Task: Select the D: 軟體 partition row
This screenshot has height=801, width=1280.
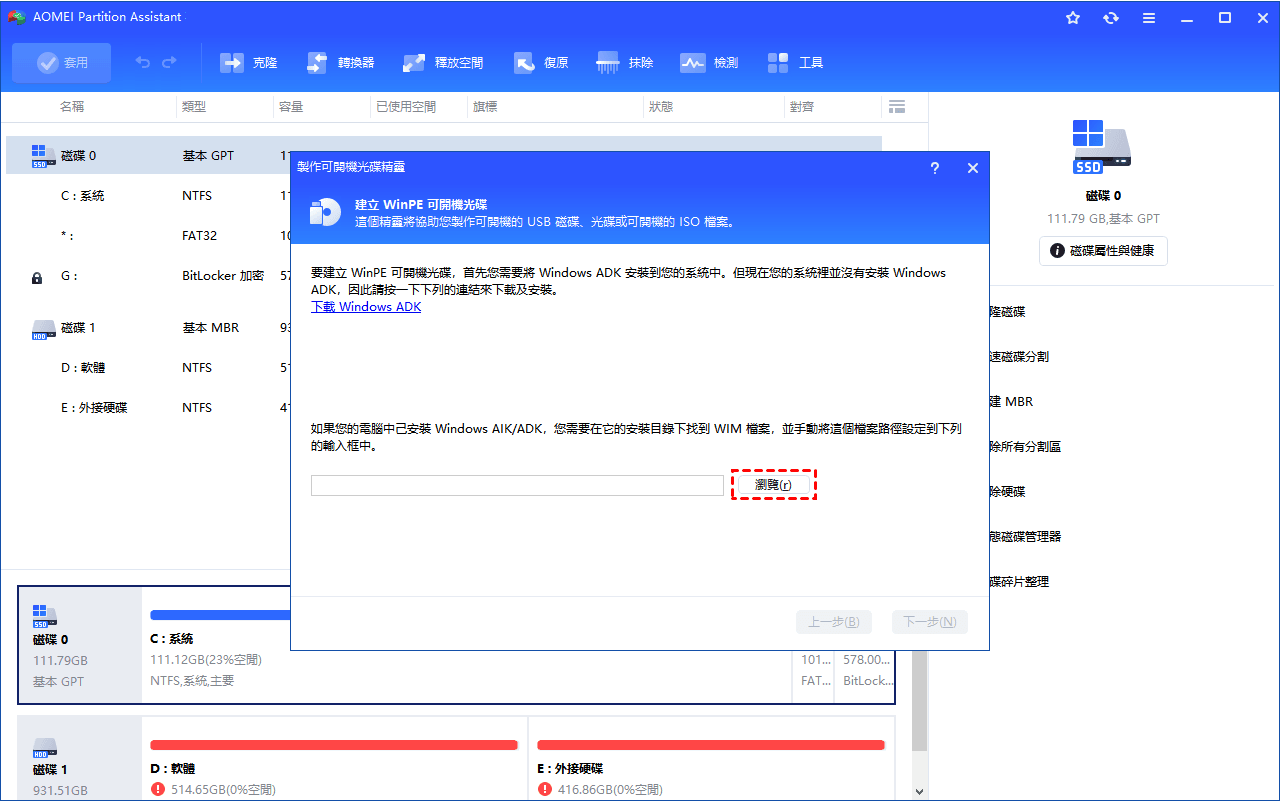Action: pyautogui.click(x=148, y=368)
